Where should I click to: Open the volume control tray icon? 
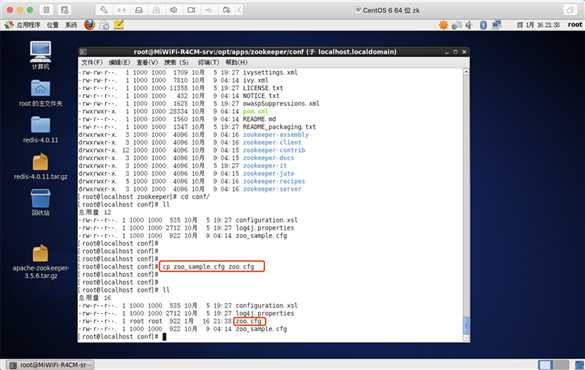point(469,25)
